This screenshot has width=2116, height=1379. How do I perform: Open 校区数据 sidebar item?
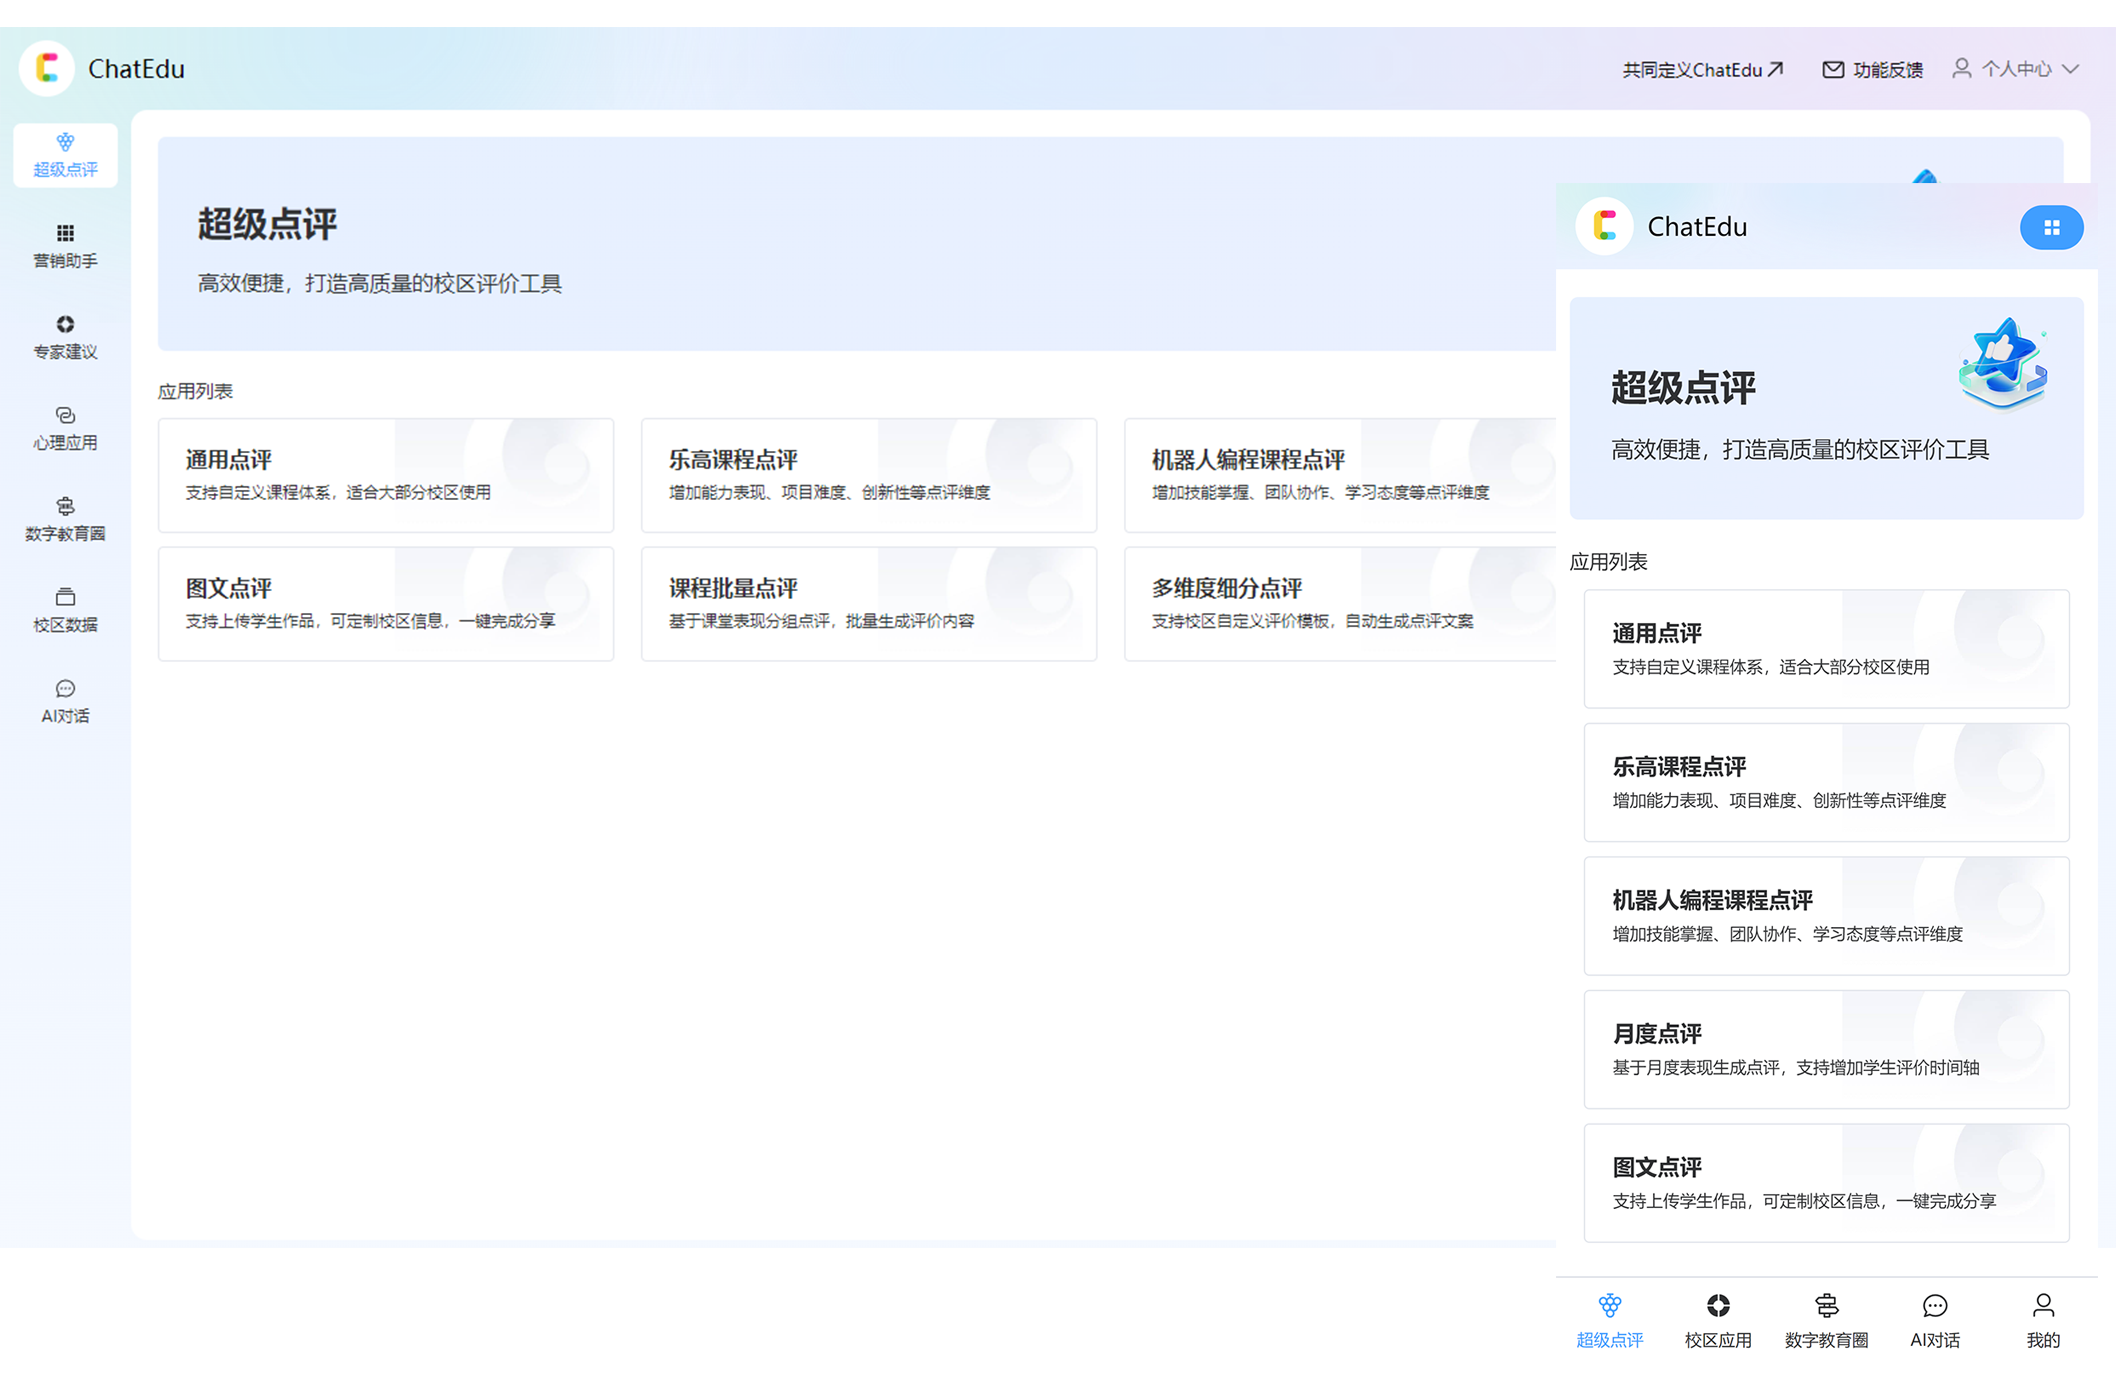click(x=65, y=609)
